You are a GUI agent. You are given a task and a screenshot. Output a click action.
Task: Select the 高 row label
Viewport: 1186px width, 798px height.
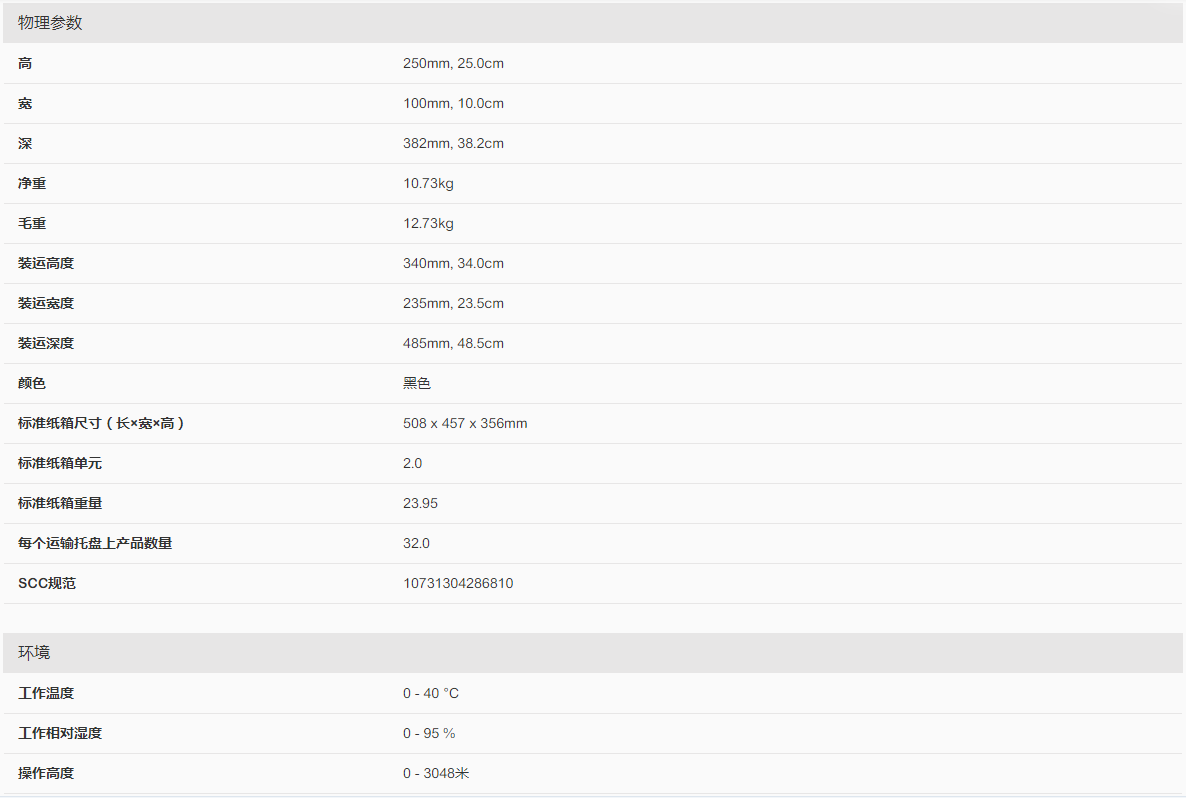tap(25, 64)
